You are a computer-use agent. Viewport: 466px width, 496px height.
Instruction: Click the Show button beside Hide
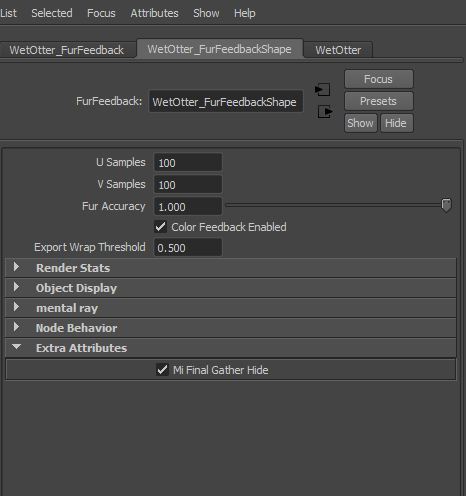[x=361, y=123]
